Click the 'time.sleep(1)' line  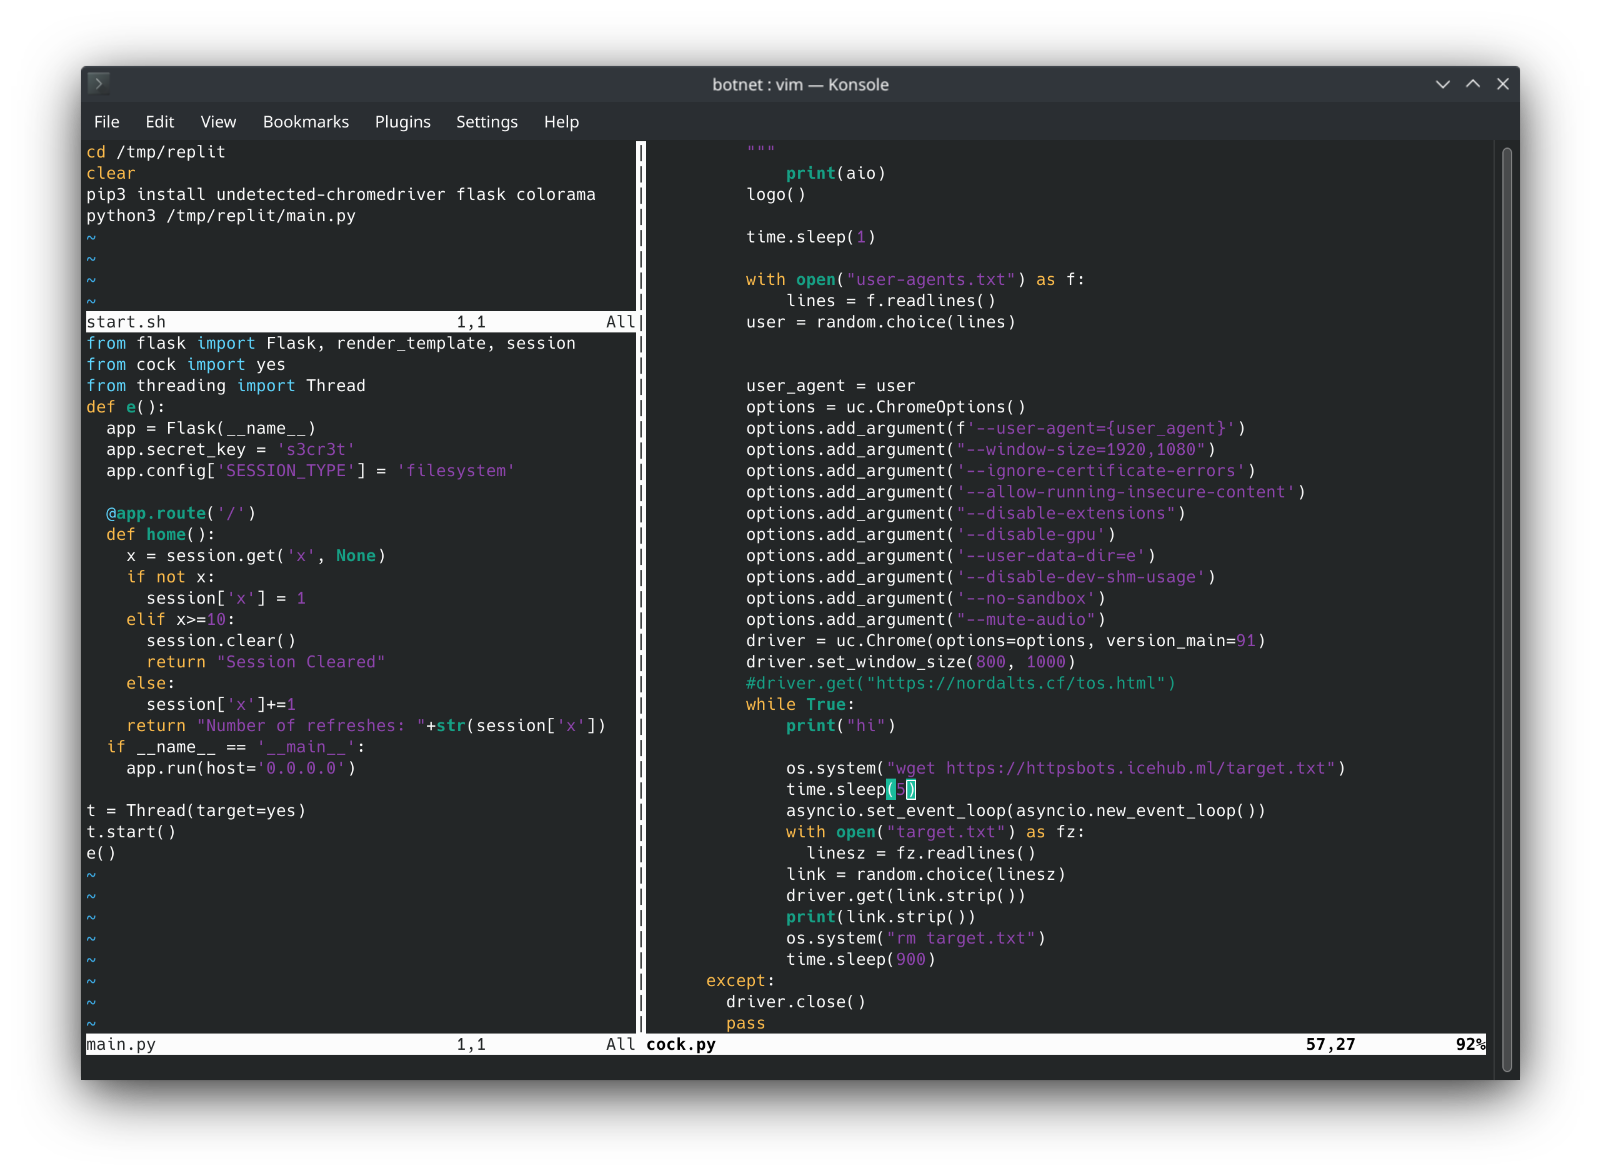(811, 237)
